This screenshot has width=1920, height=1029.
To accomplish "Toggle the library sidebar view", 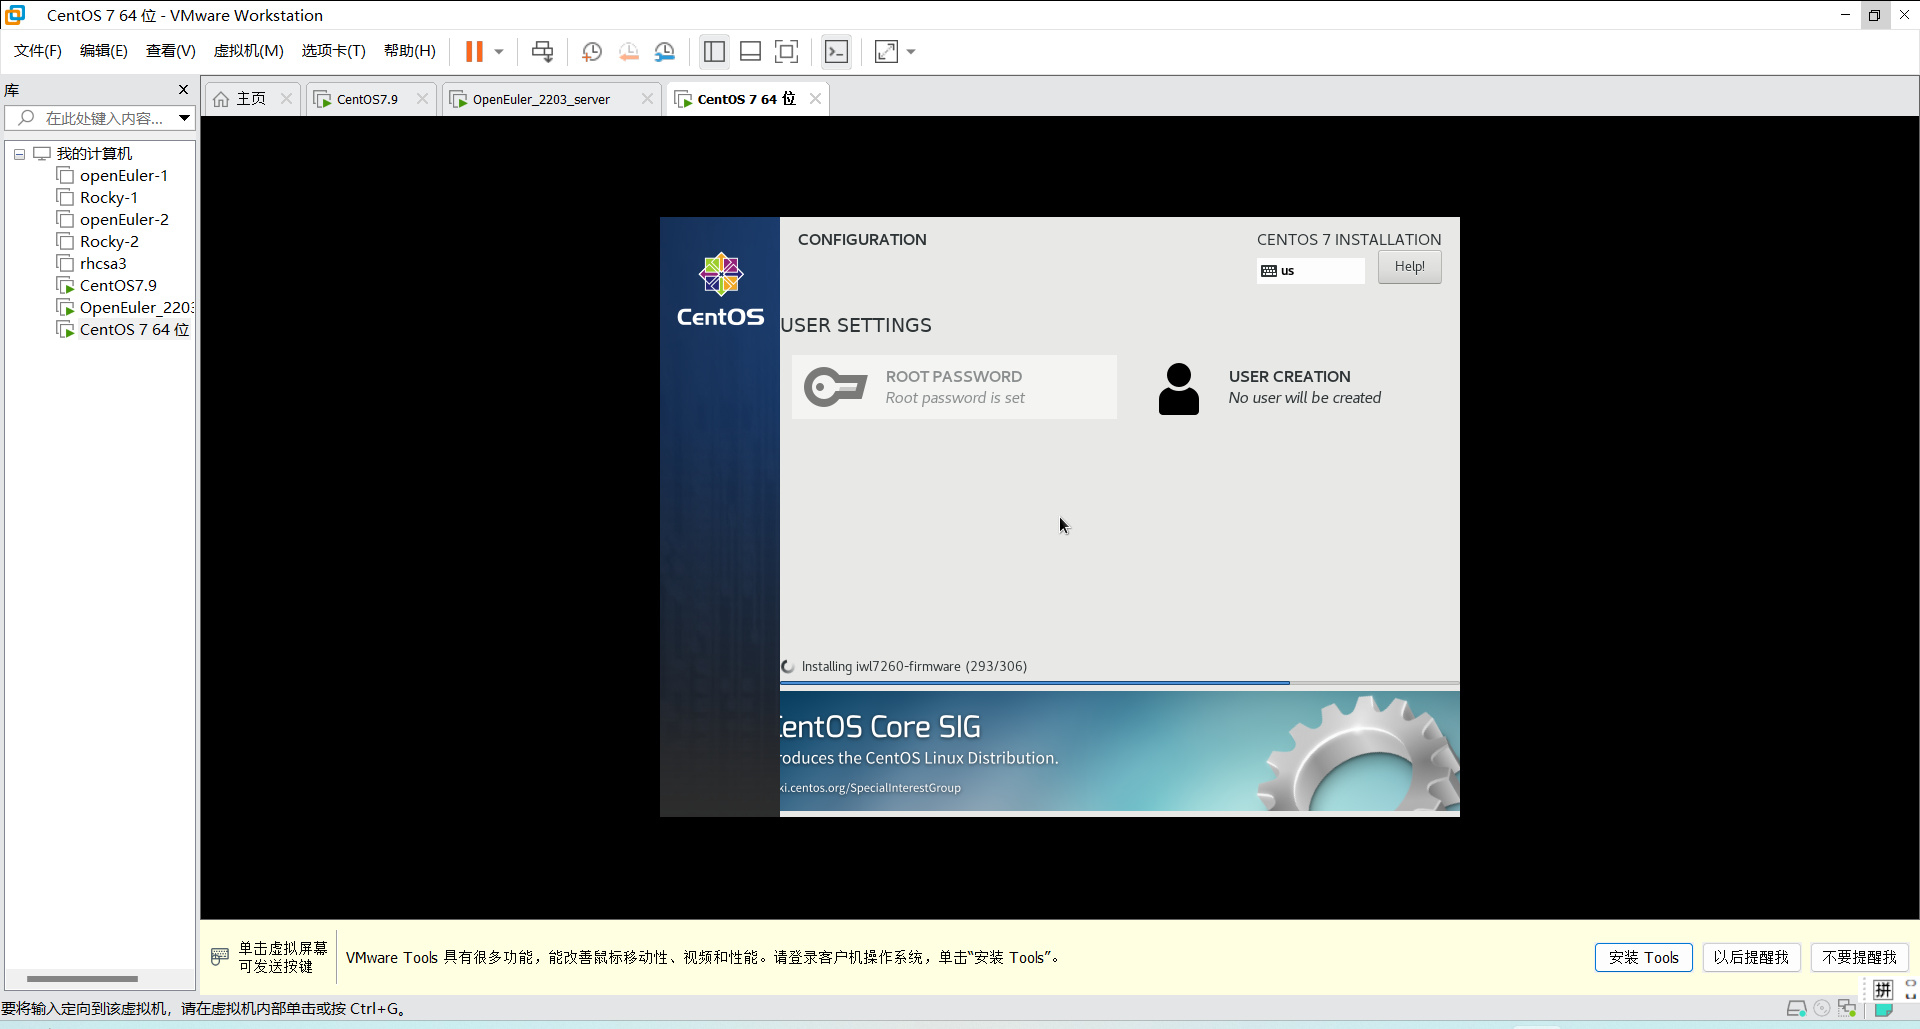I will (714, 51).
